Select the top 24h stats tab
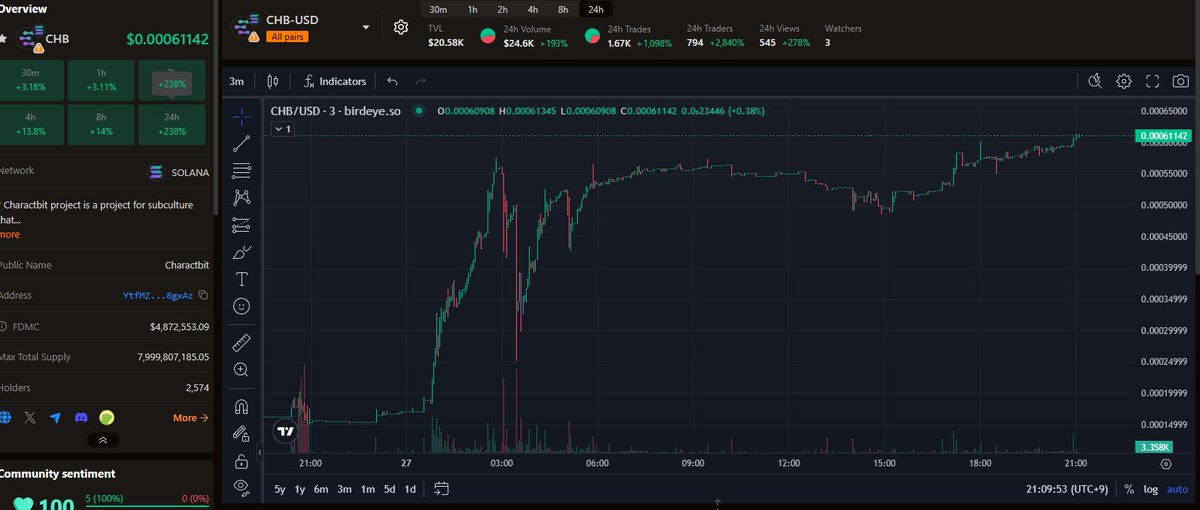1200x510 pixels. coord(596,9)
